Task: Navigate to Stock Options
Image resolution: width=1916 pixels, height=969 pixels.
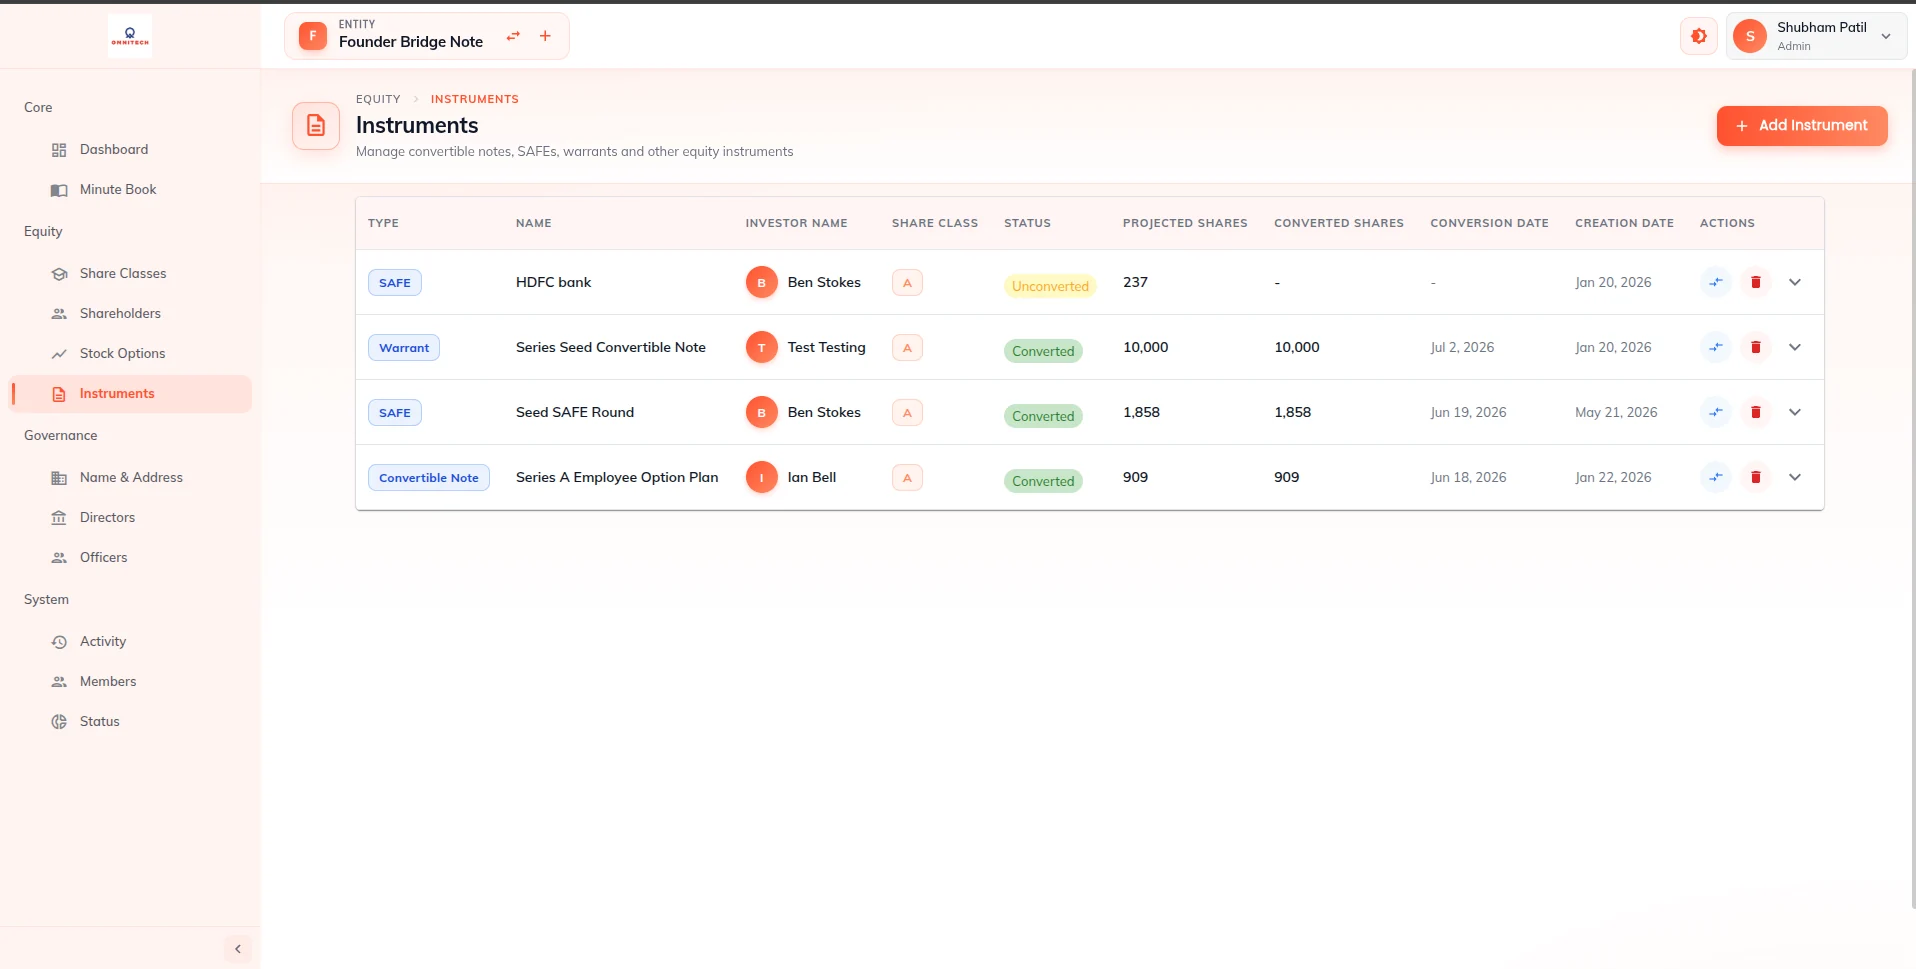Action: coord(131,353)
